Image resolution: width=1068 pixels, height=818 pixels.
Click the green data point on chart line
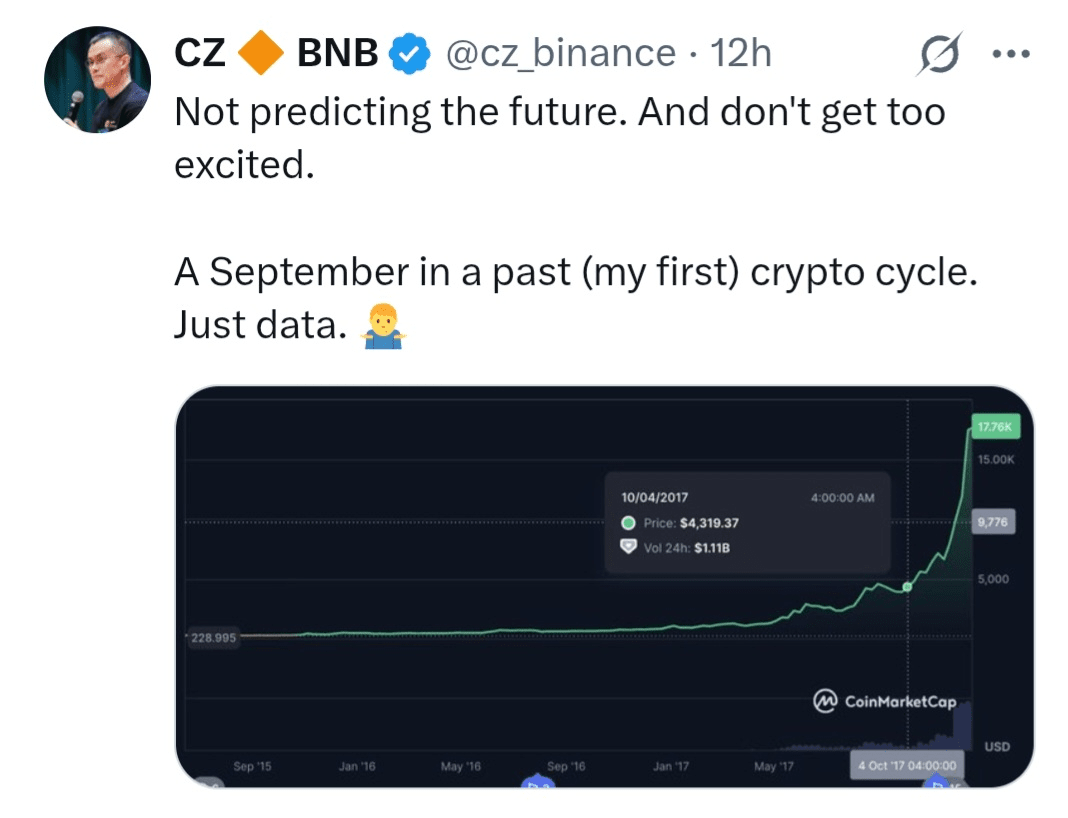tap(907, 587)
